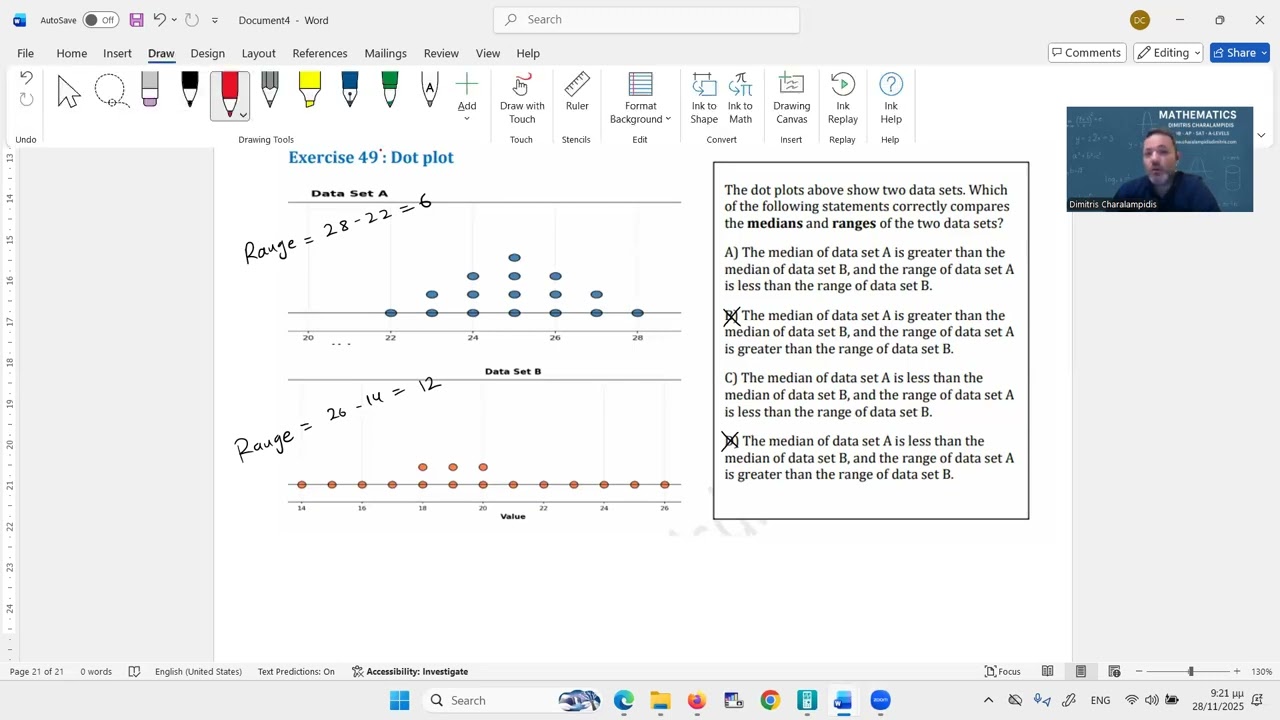Open the Windows Start menu

click(399, 700)
